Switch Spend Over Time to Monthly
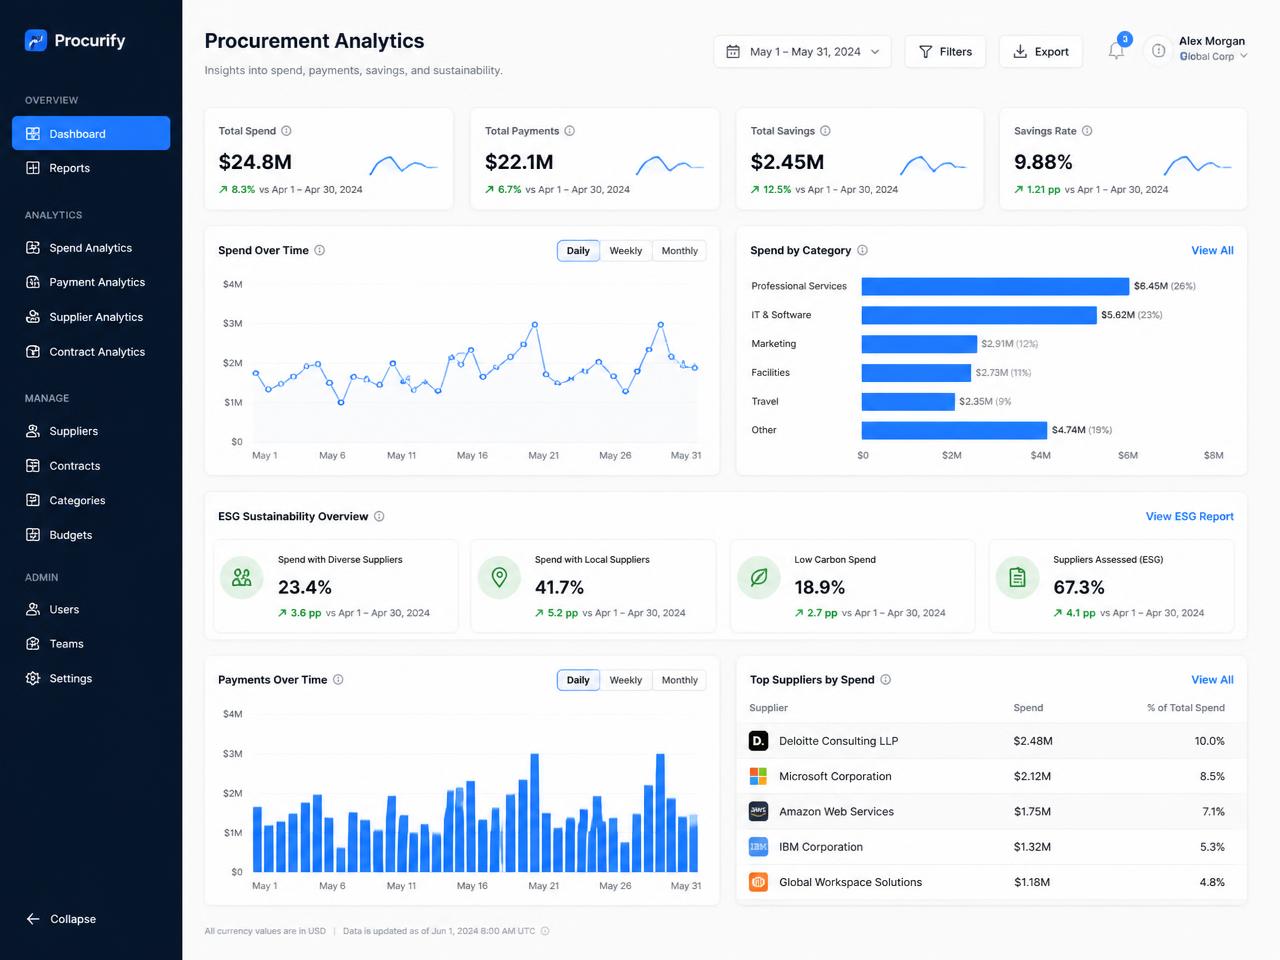The image size is (1280, 960). pos(680,251)
